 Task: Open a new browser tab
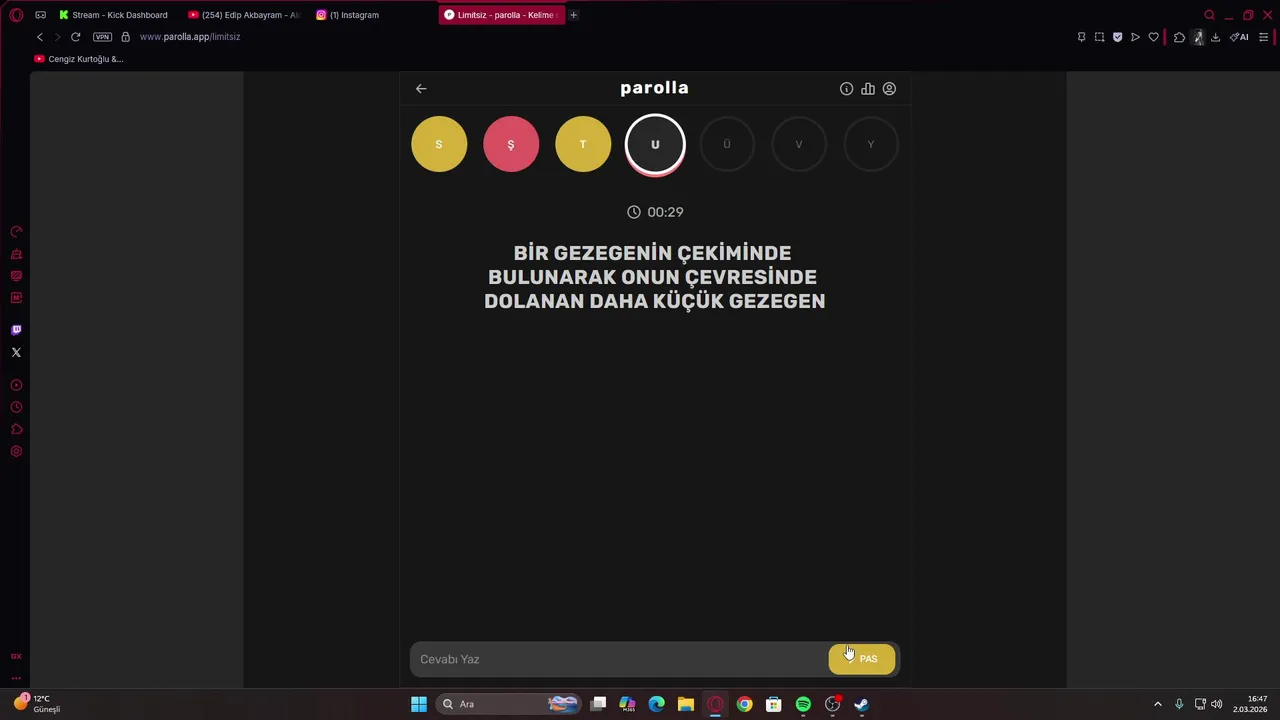coord(573,15)
